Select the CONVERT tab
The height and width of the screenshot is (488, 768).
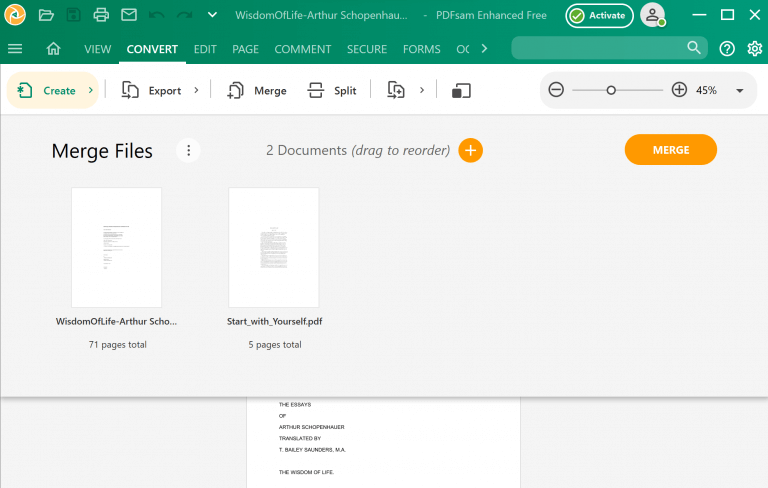[x=152, y=49]
